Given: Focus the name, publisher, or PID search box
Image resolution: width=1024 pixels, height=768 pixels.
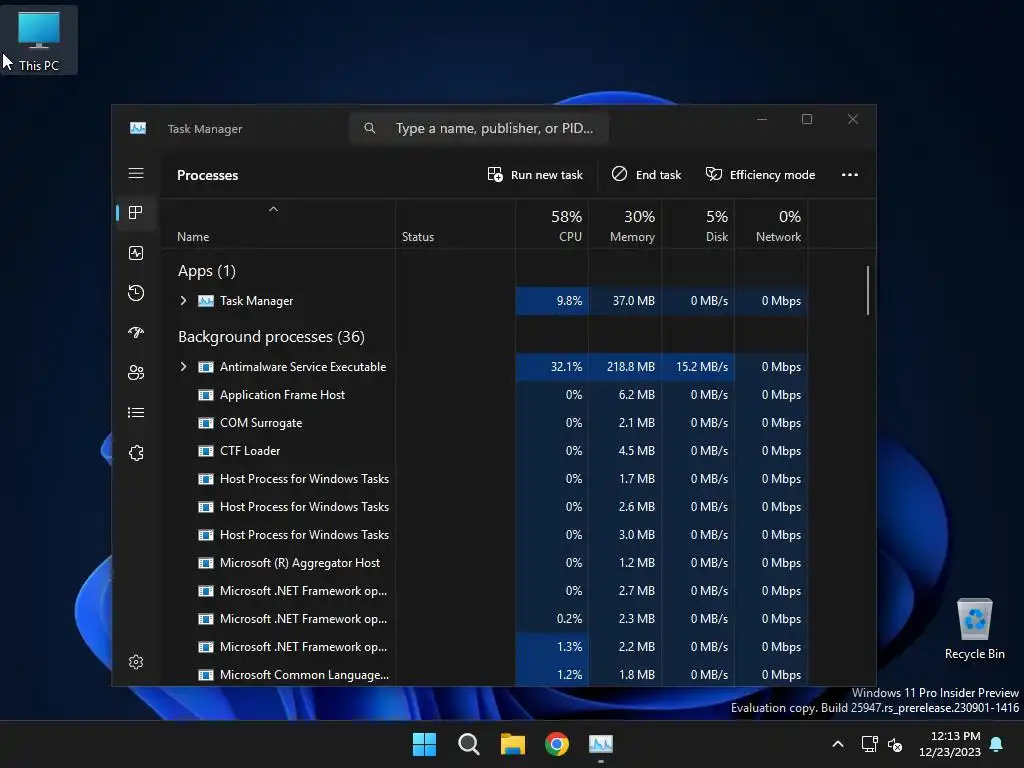Looking at the screenshot, I should point(479,128).
